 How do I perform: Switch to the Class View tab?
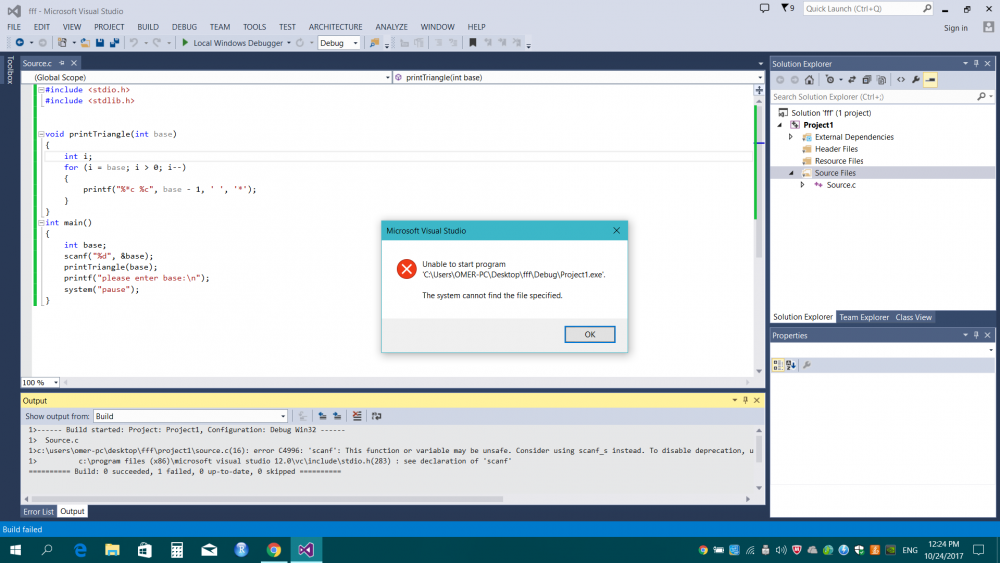coord(913,317)
